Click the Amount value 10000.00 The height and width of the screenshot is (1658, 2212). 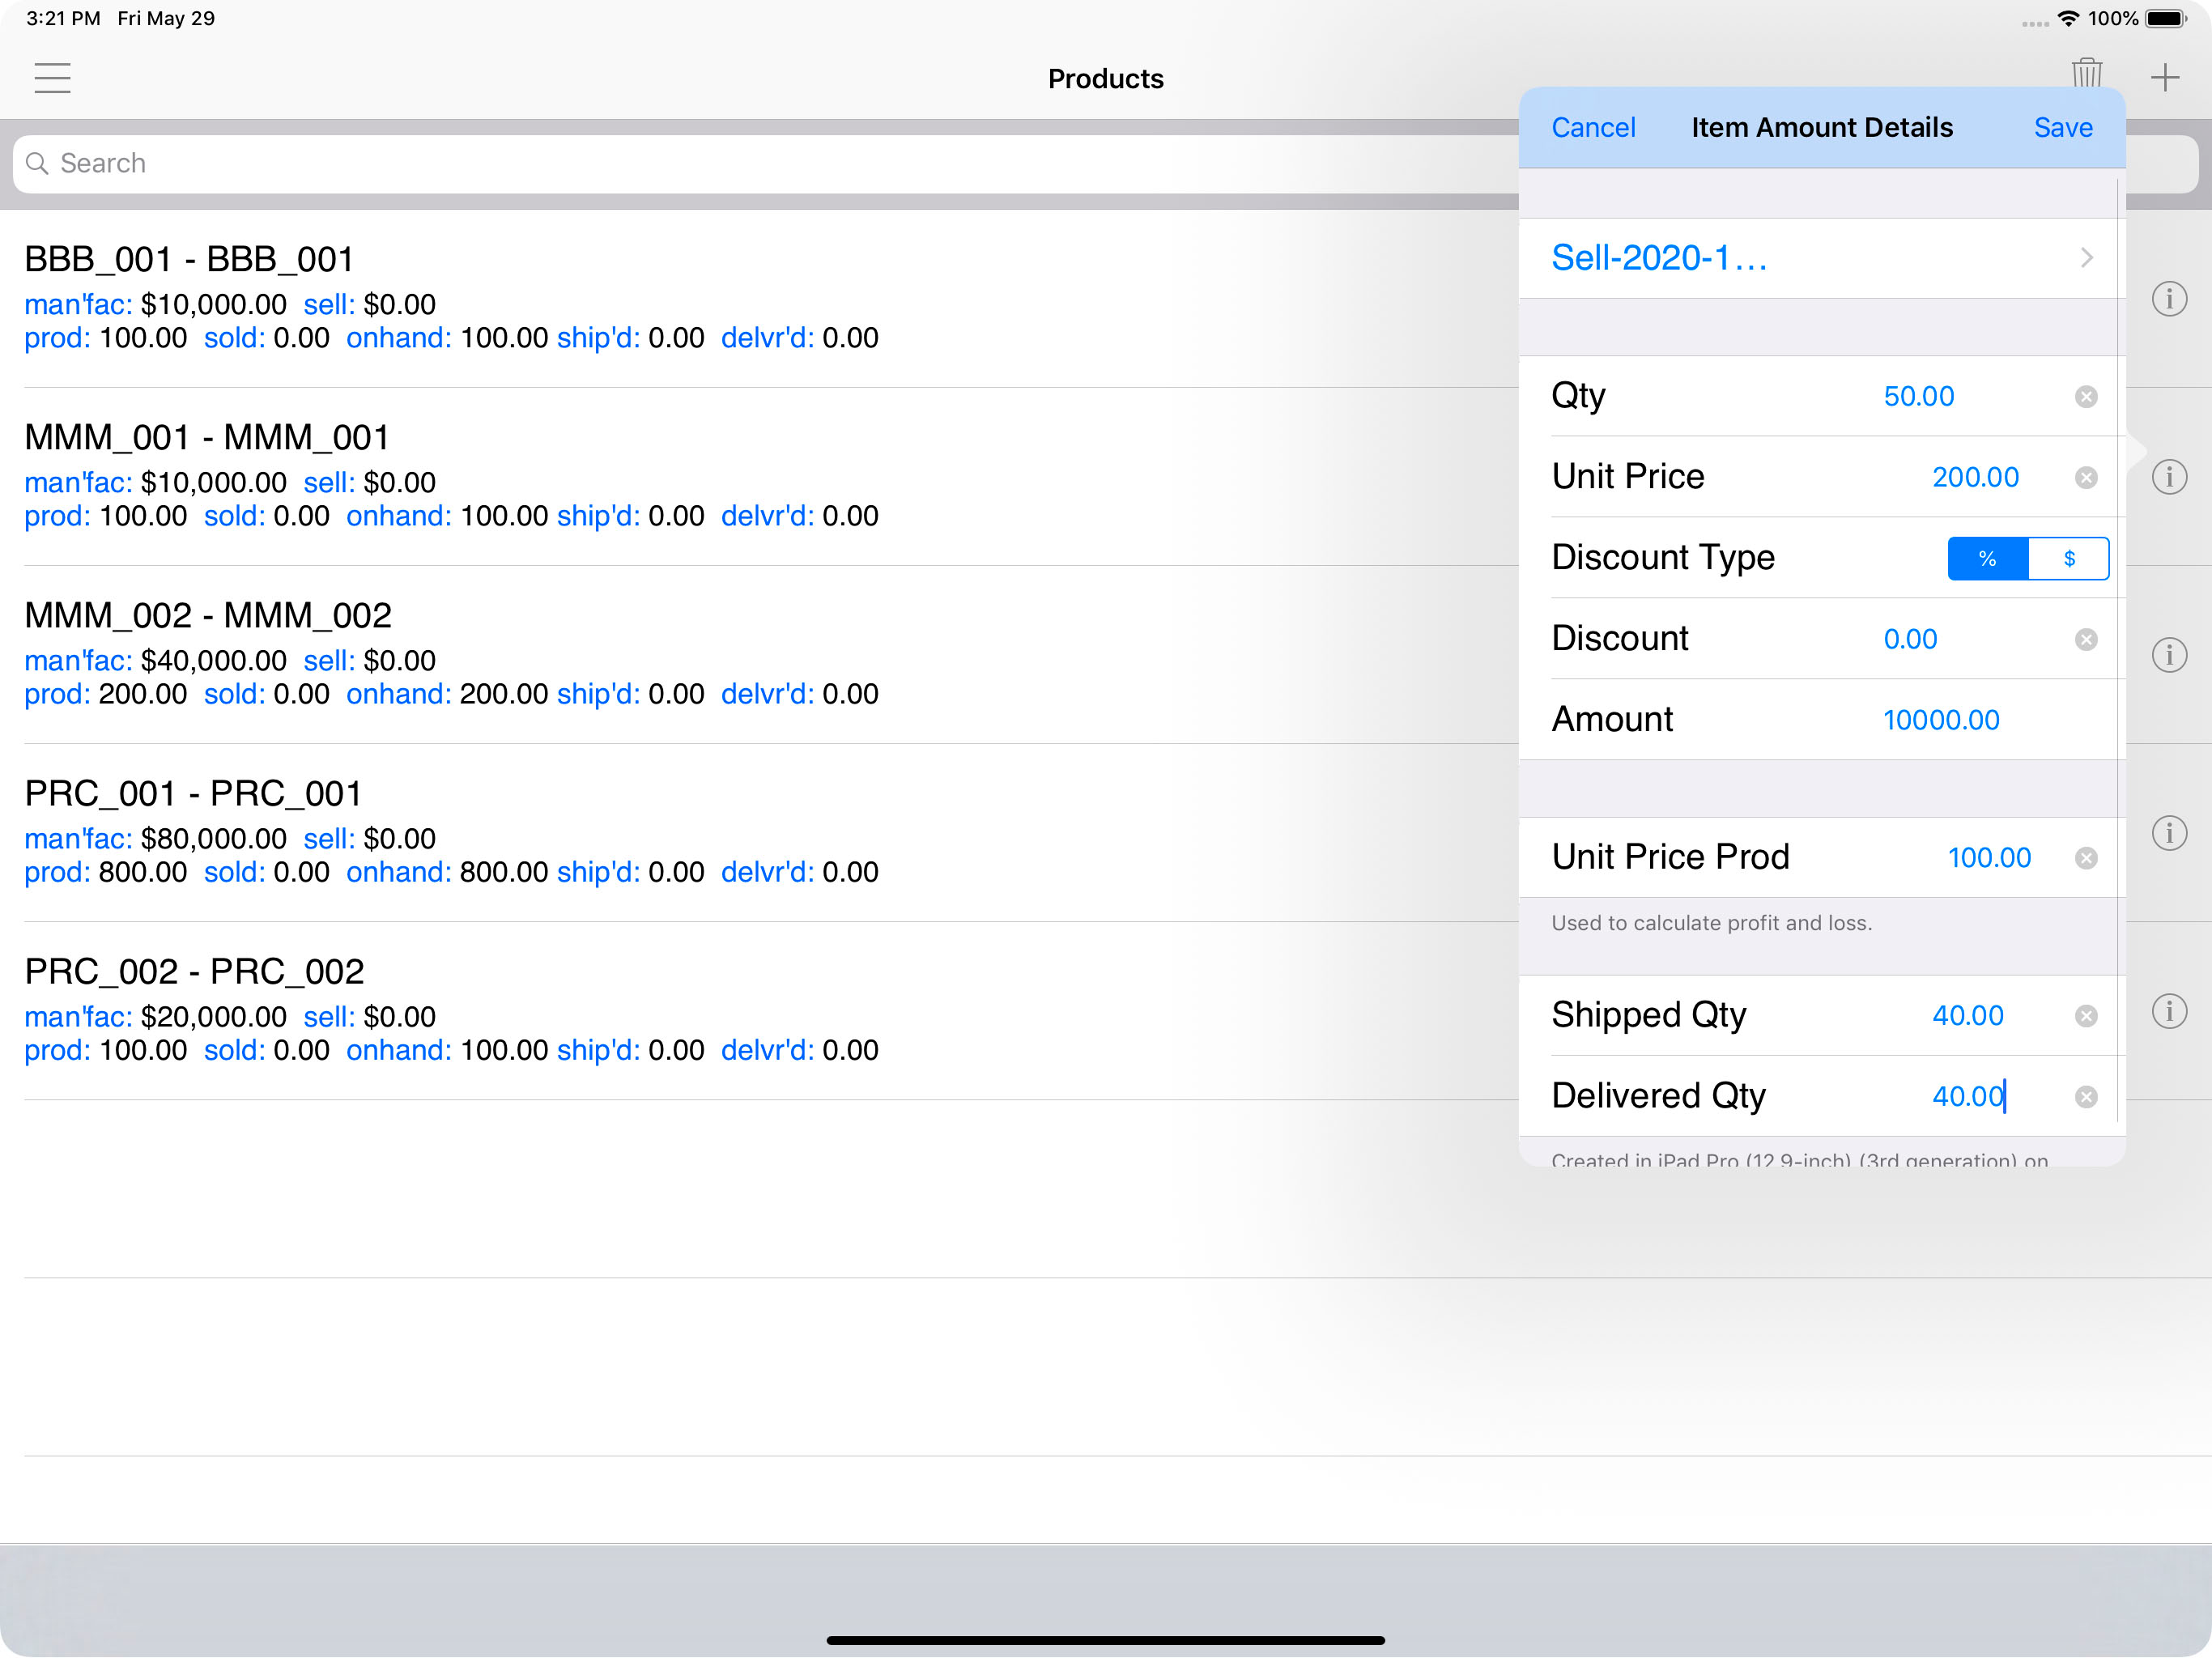click(x=1941, y=721)
